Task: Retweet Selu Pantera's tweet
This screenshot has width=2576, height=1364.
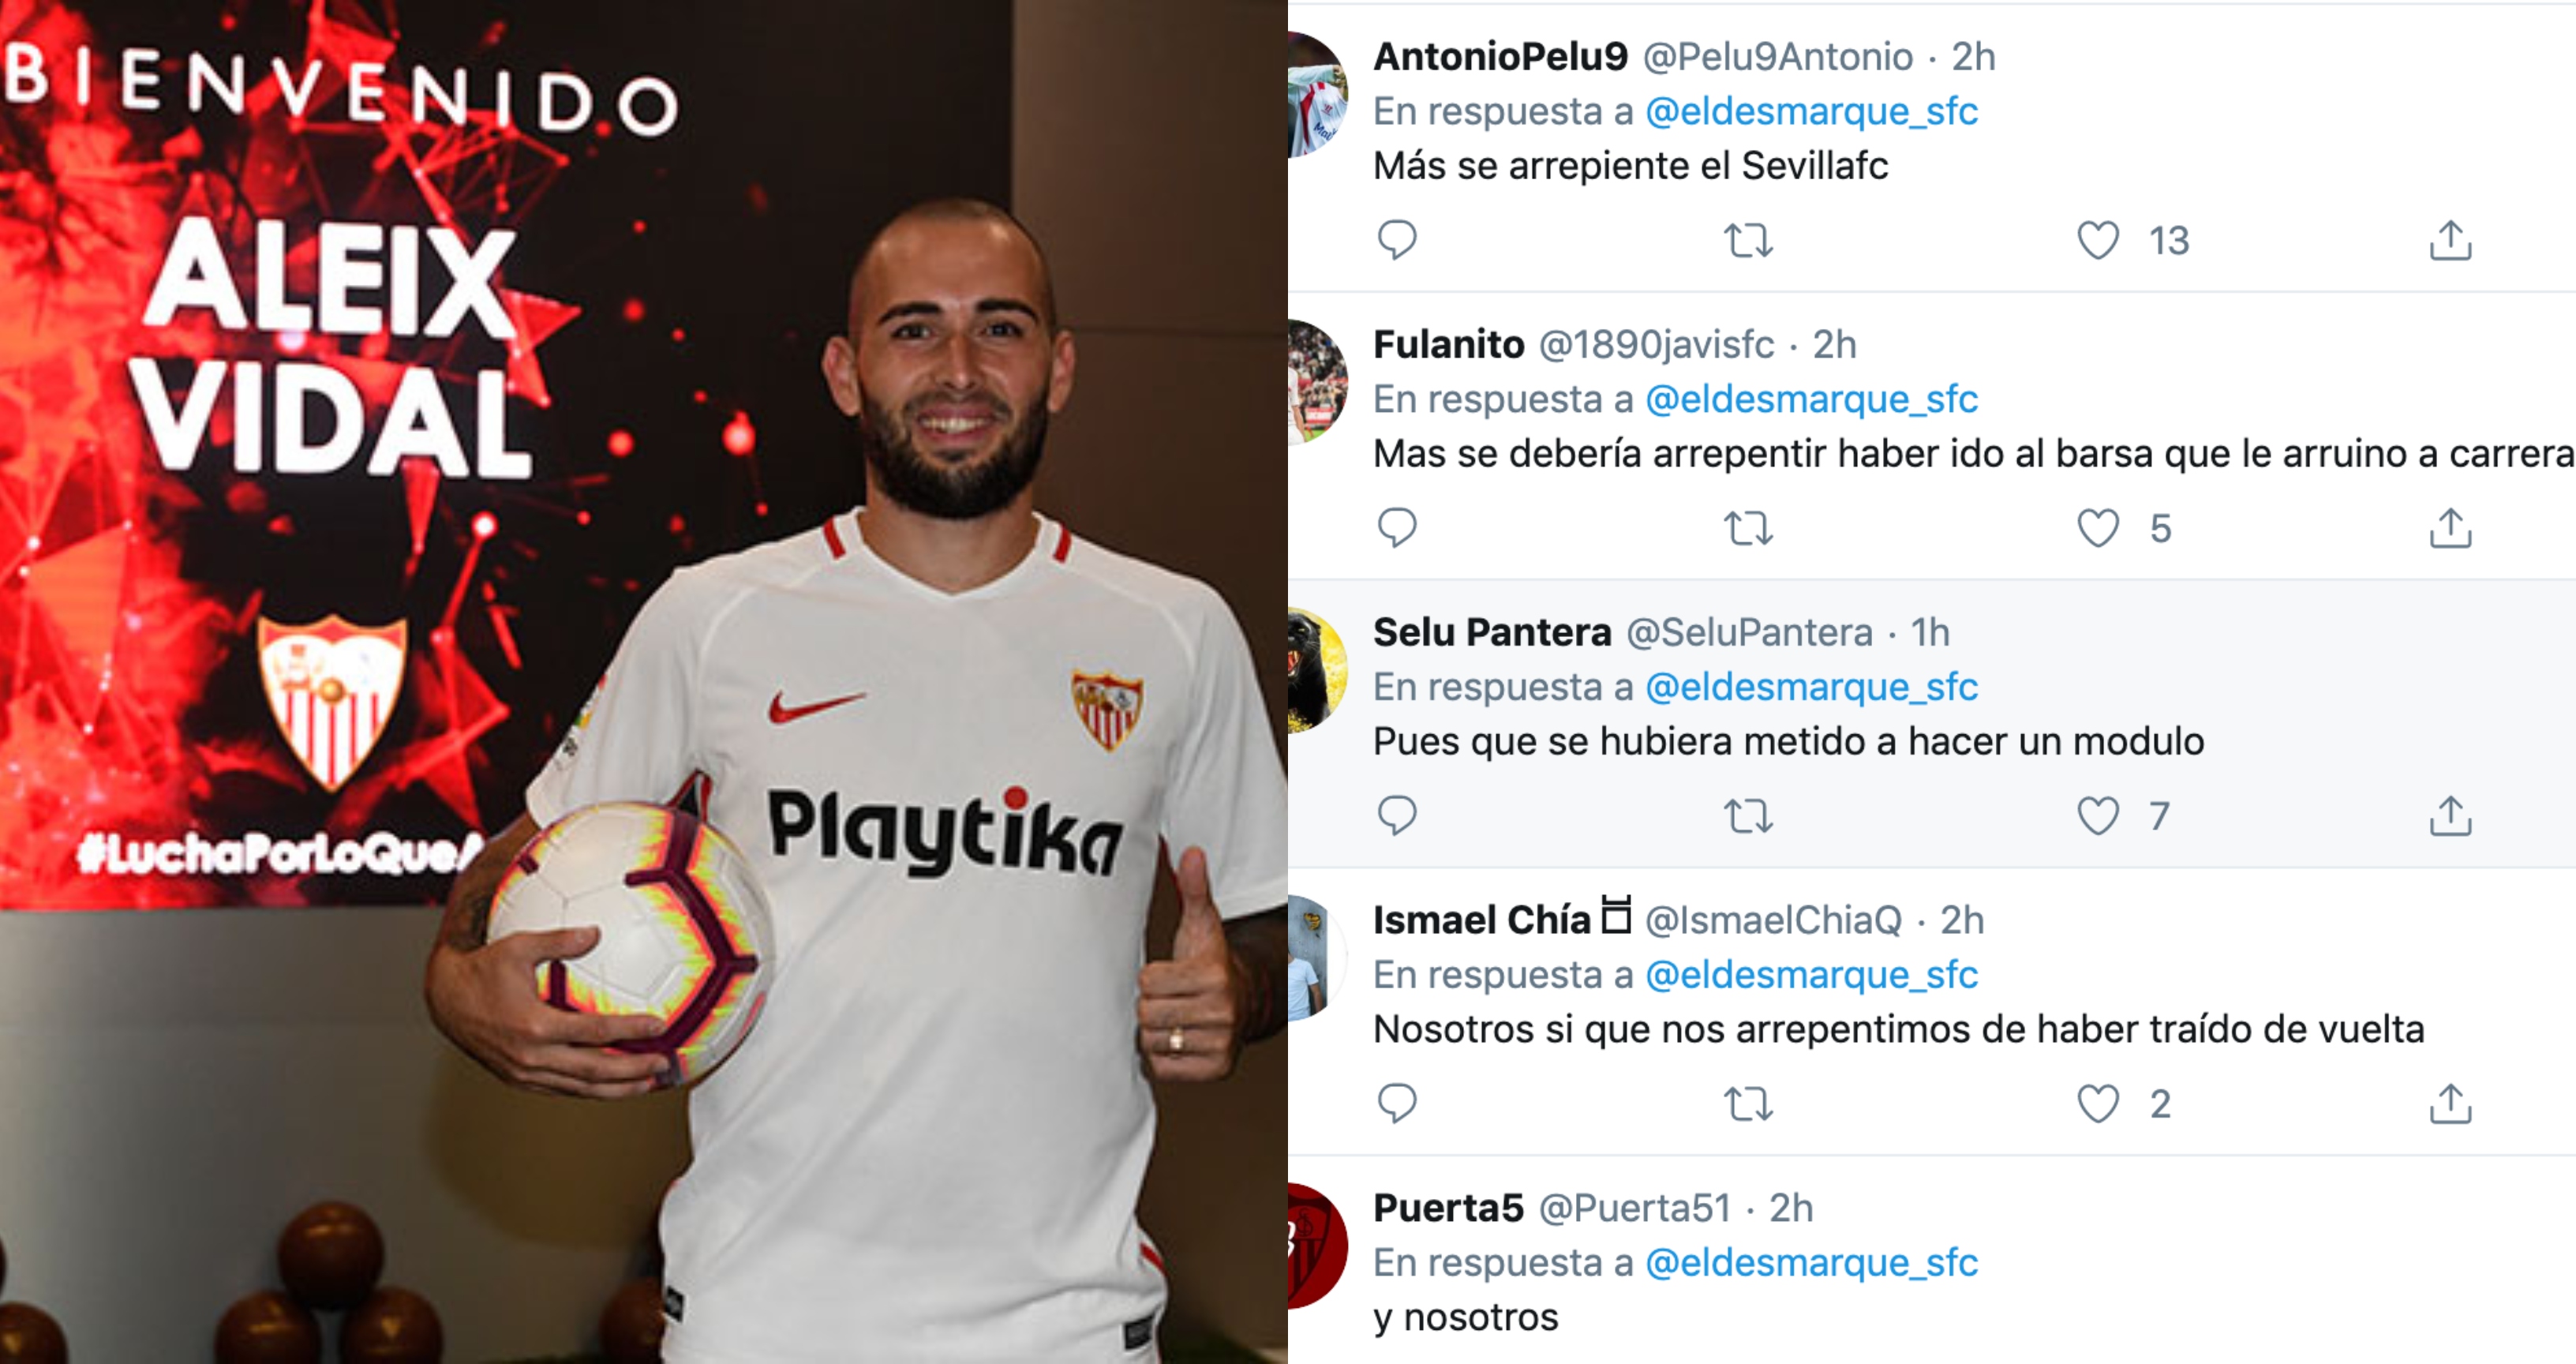Action: 1748,817
